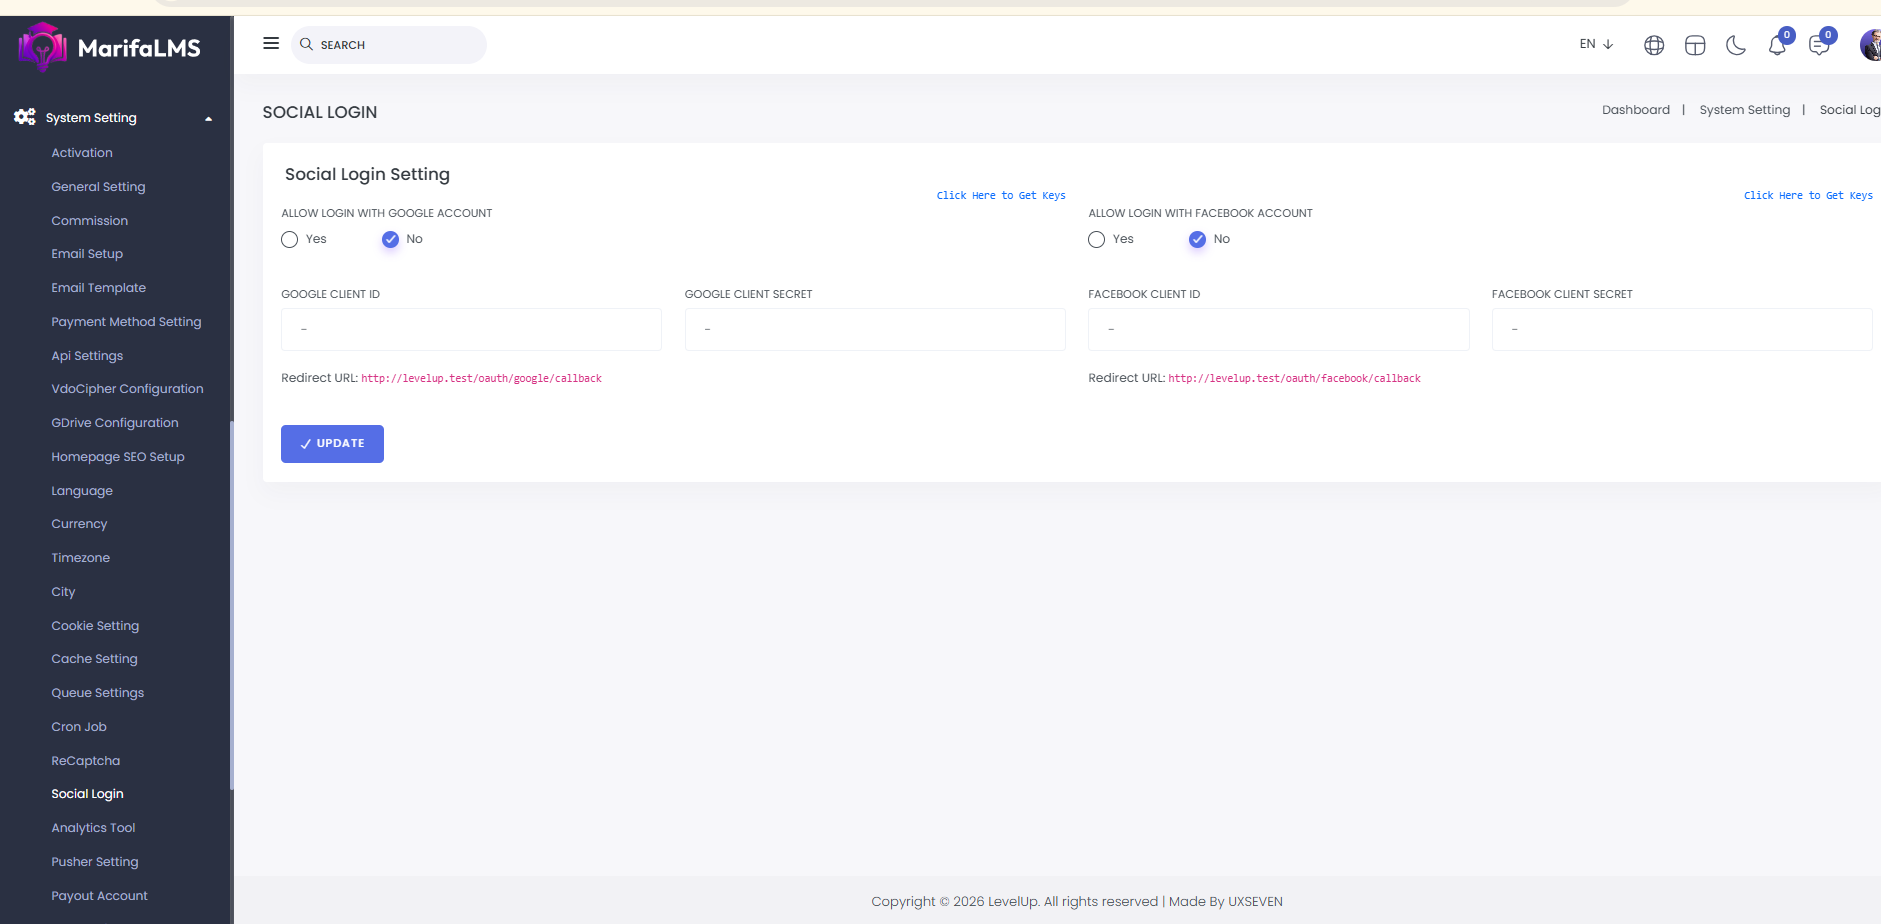1881x924 pixels.
Task: Click the layout grid icon in header
Action: tap(1695, 45)
